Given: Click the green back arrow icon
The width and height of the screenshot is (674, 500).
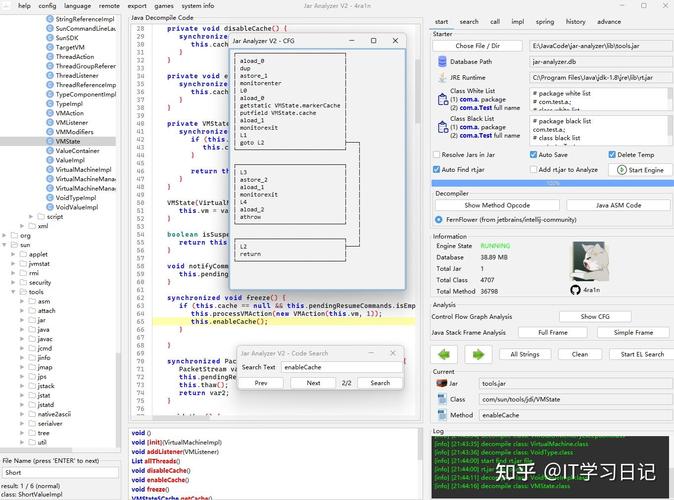Looking at the screenshot, I should (444, 354).
